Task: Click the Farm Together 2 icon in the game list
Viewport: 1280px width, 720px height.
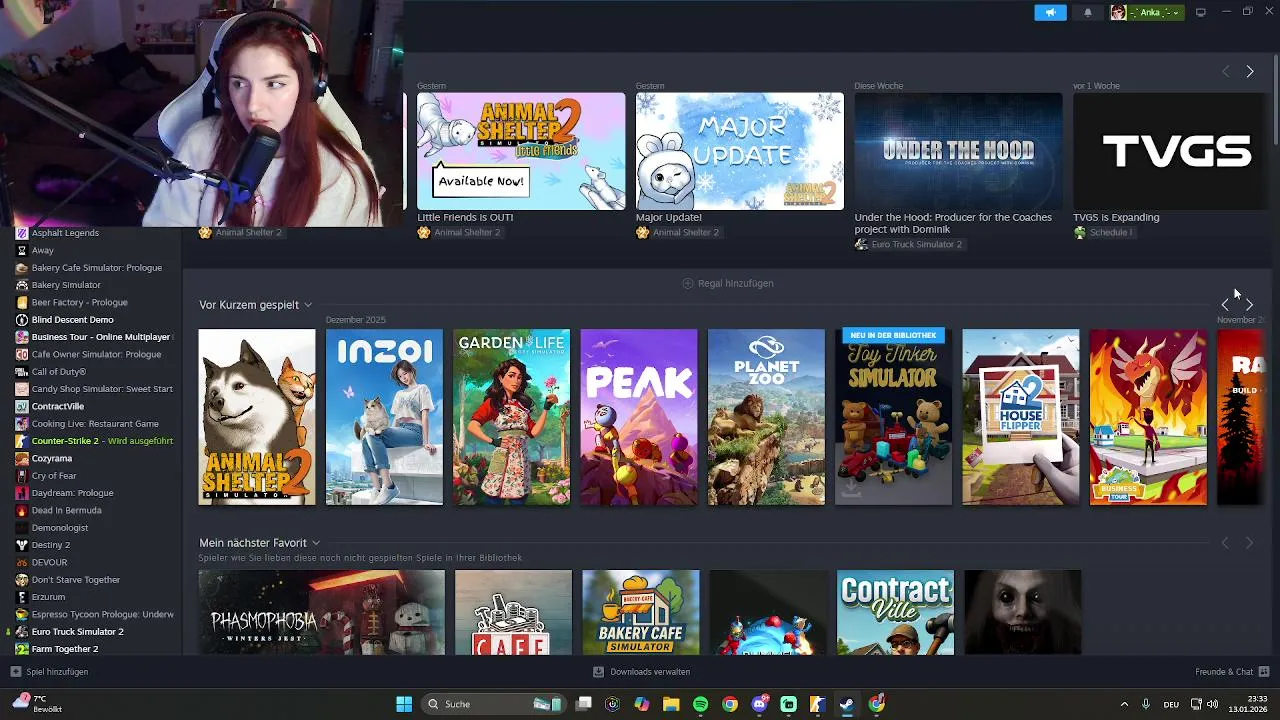Action: (22, 649)
